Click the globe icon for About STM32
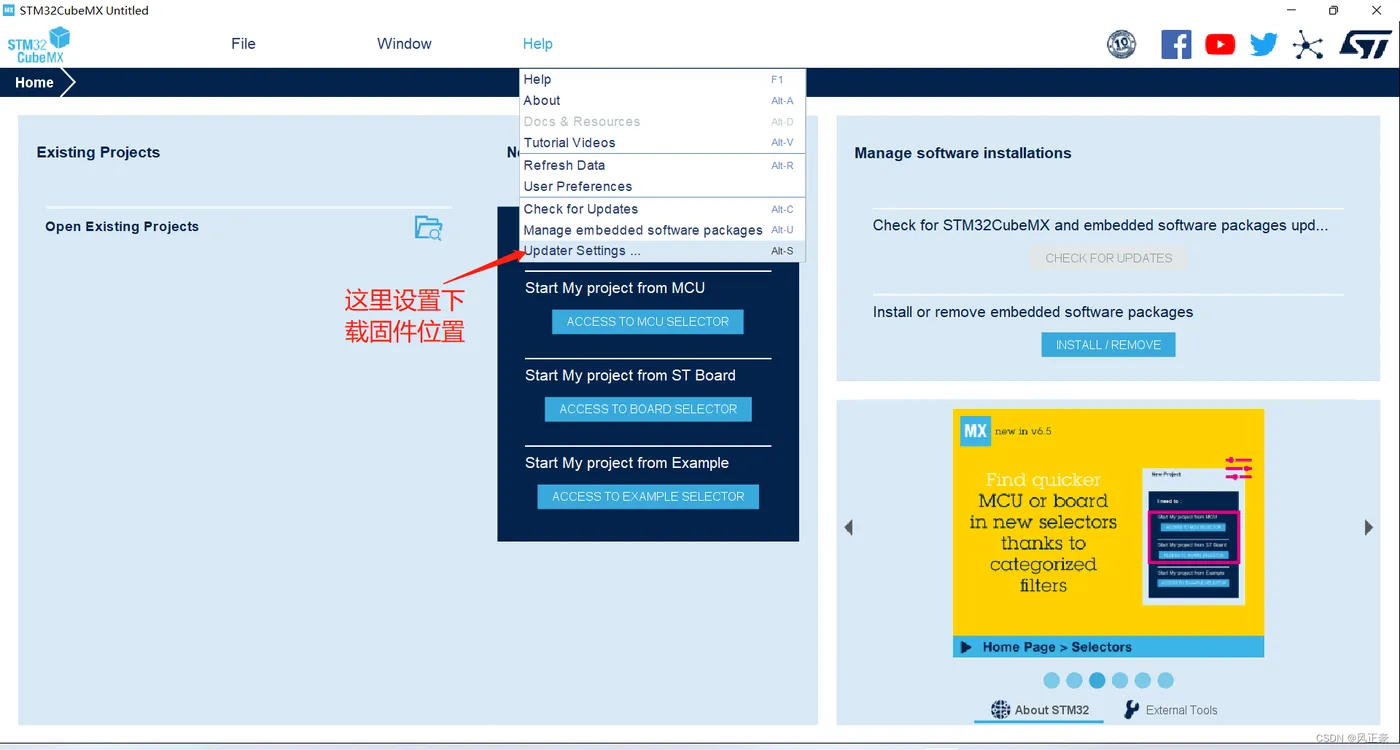The image size is (1400, 750). [x=1000, y=710]
